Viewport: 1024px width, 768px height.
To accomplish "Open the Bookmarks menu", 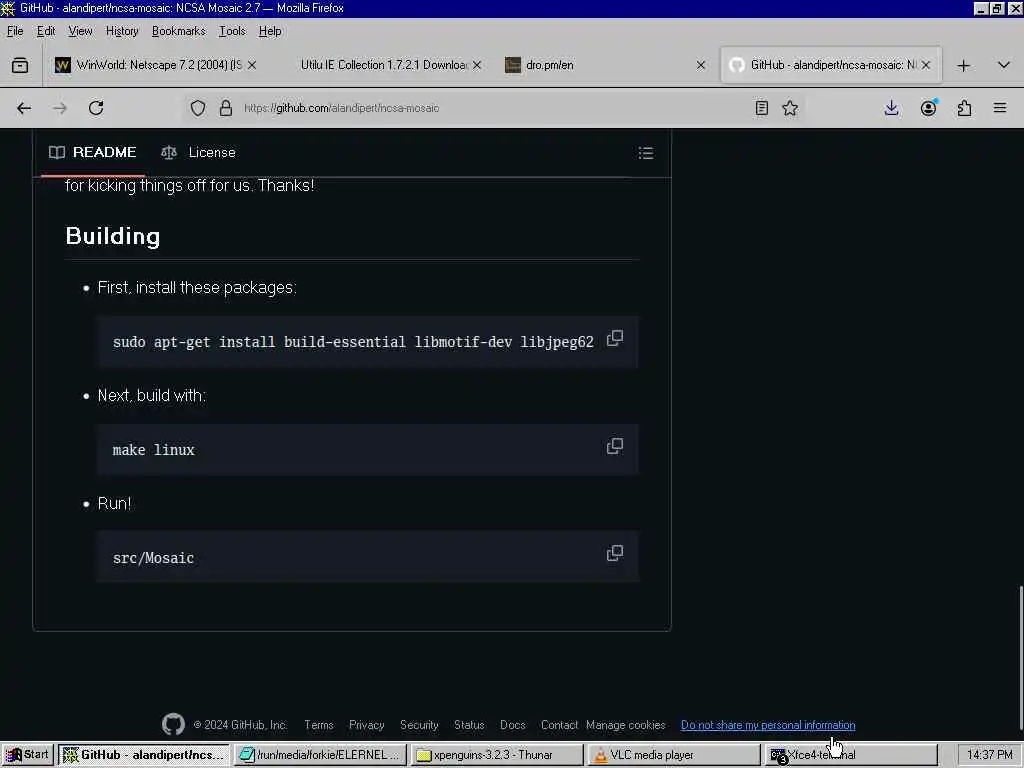I will 178,31.
